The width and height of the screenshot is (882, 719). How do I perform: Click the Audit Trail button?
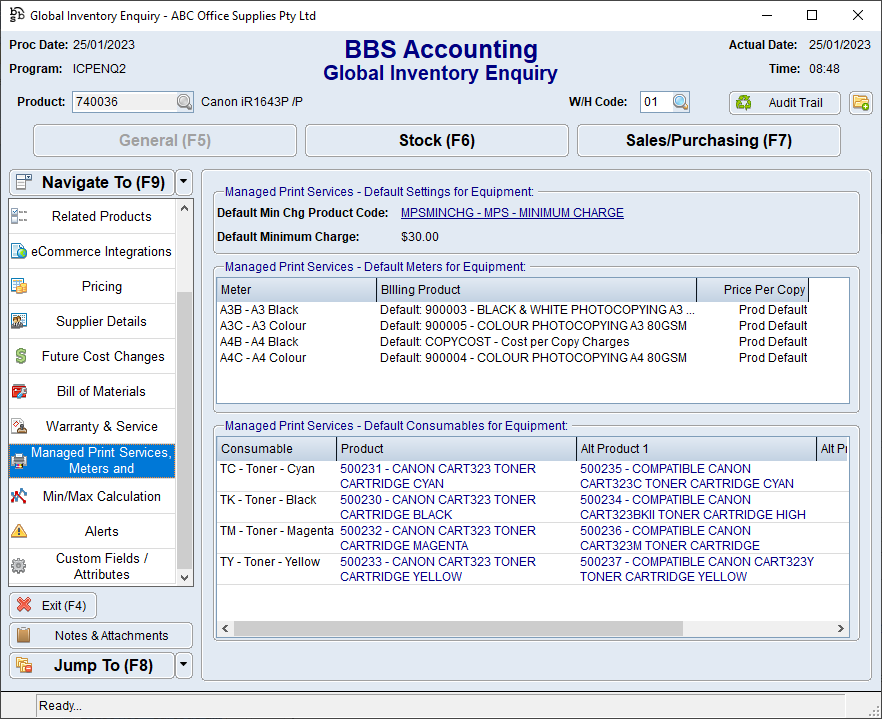click(784, 102)
